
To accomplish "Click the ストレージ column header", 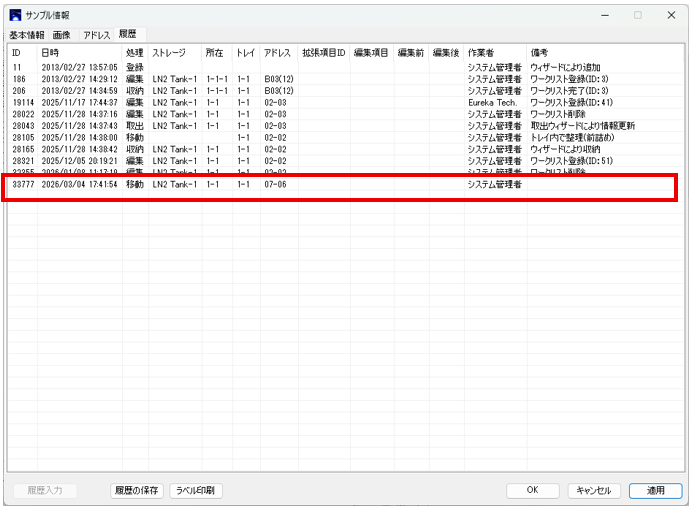I will pyautogui.click(x=168, y=52).
